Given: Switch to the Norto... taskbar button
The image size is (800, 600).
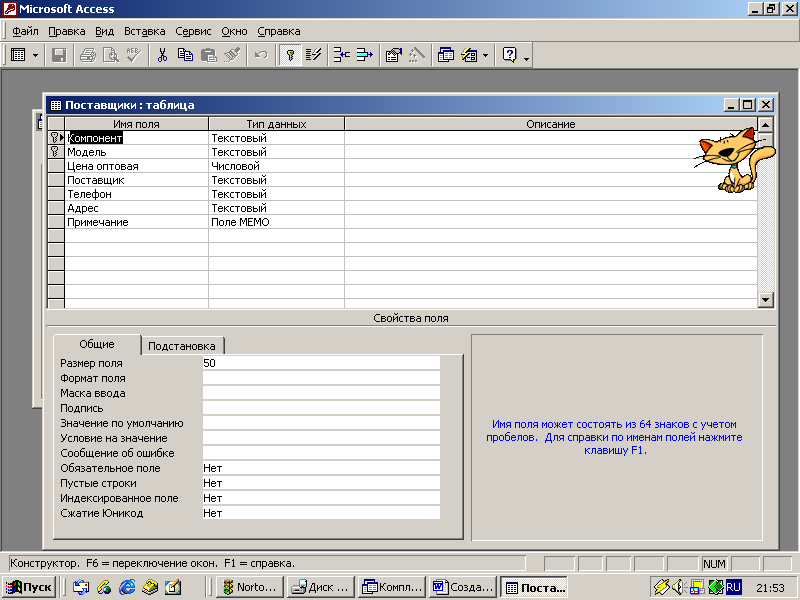Looking at the screenshot, I should click(249, 587).
